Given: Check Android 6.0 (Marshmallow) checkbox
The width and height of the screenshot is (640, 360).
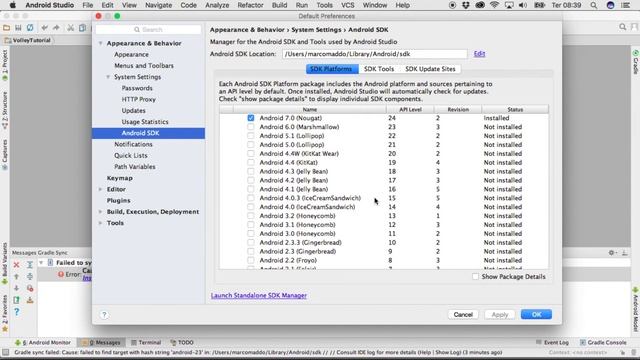Looking at the screenshot, I should (x=251, y=127).
